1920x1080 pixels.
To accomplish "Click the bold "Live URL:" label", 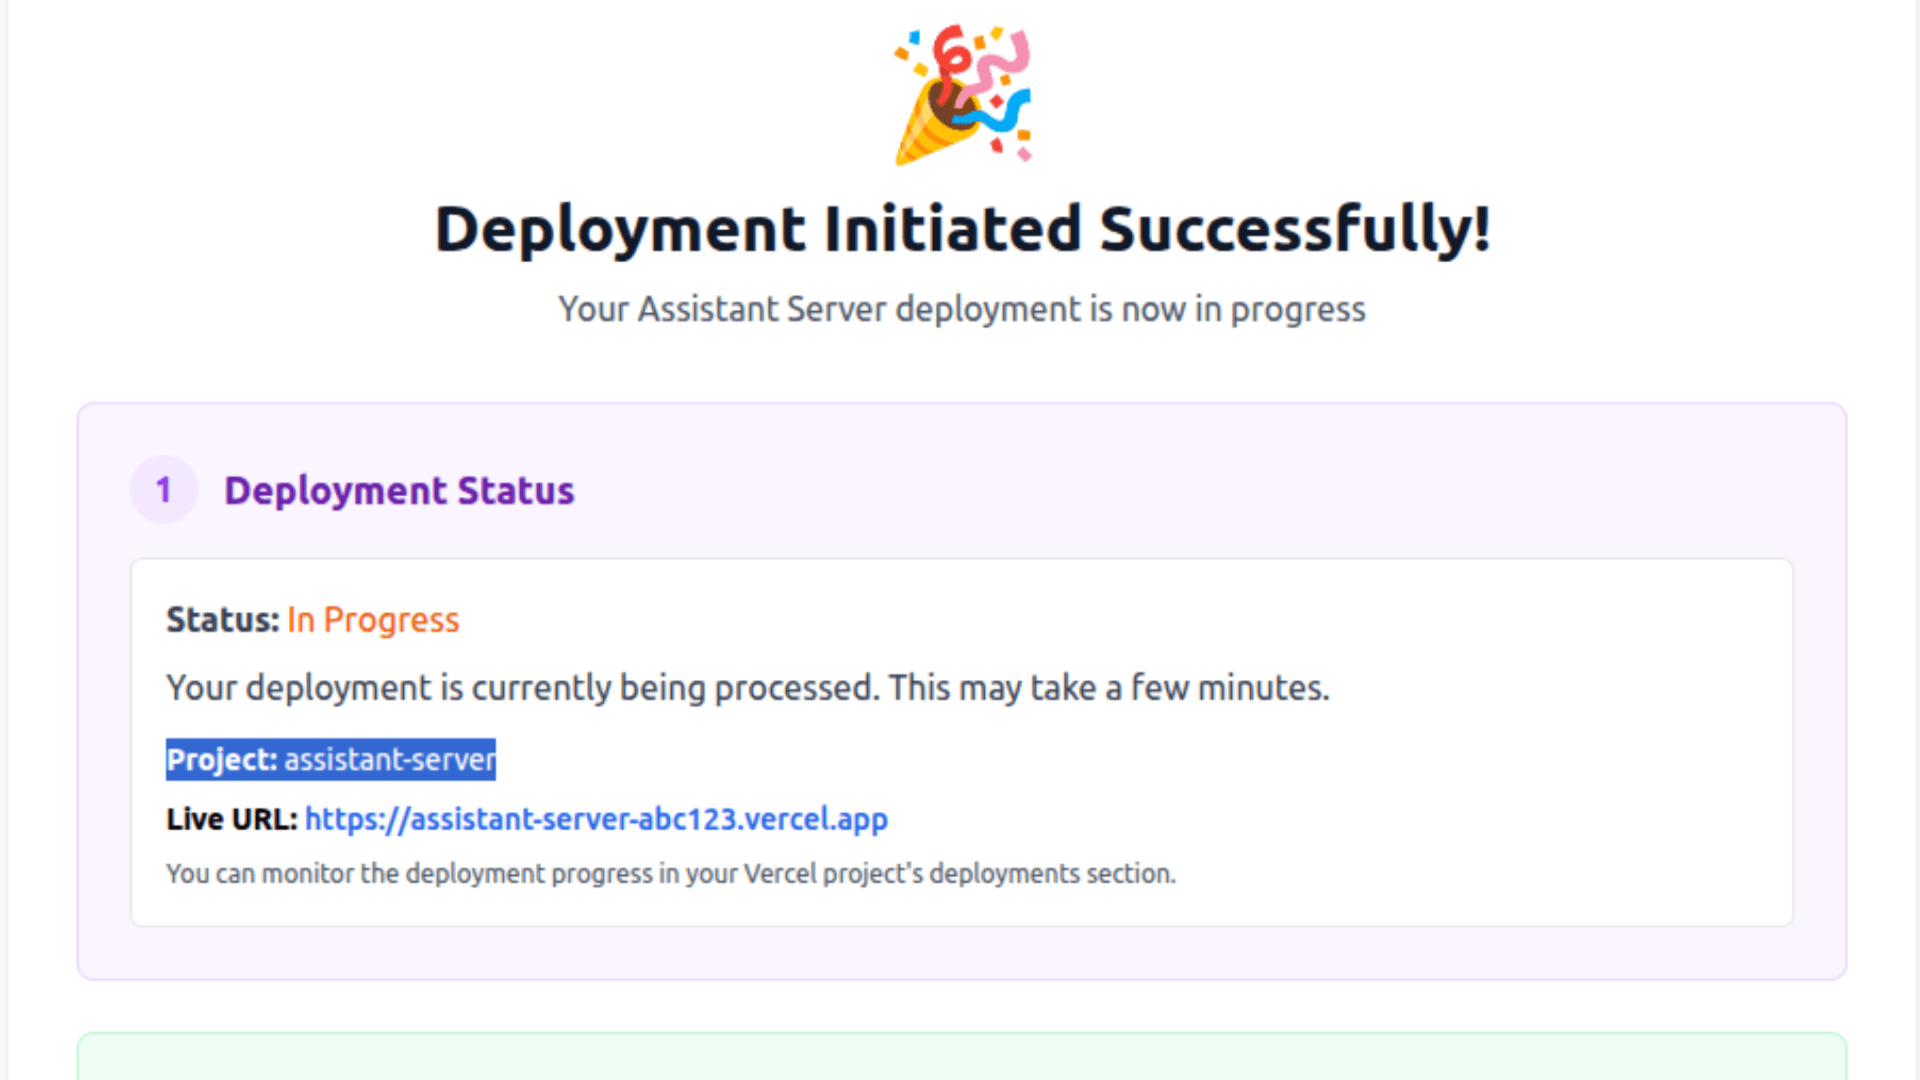I will (x=231, y=819).
